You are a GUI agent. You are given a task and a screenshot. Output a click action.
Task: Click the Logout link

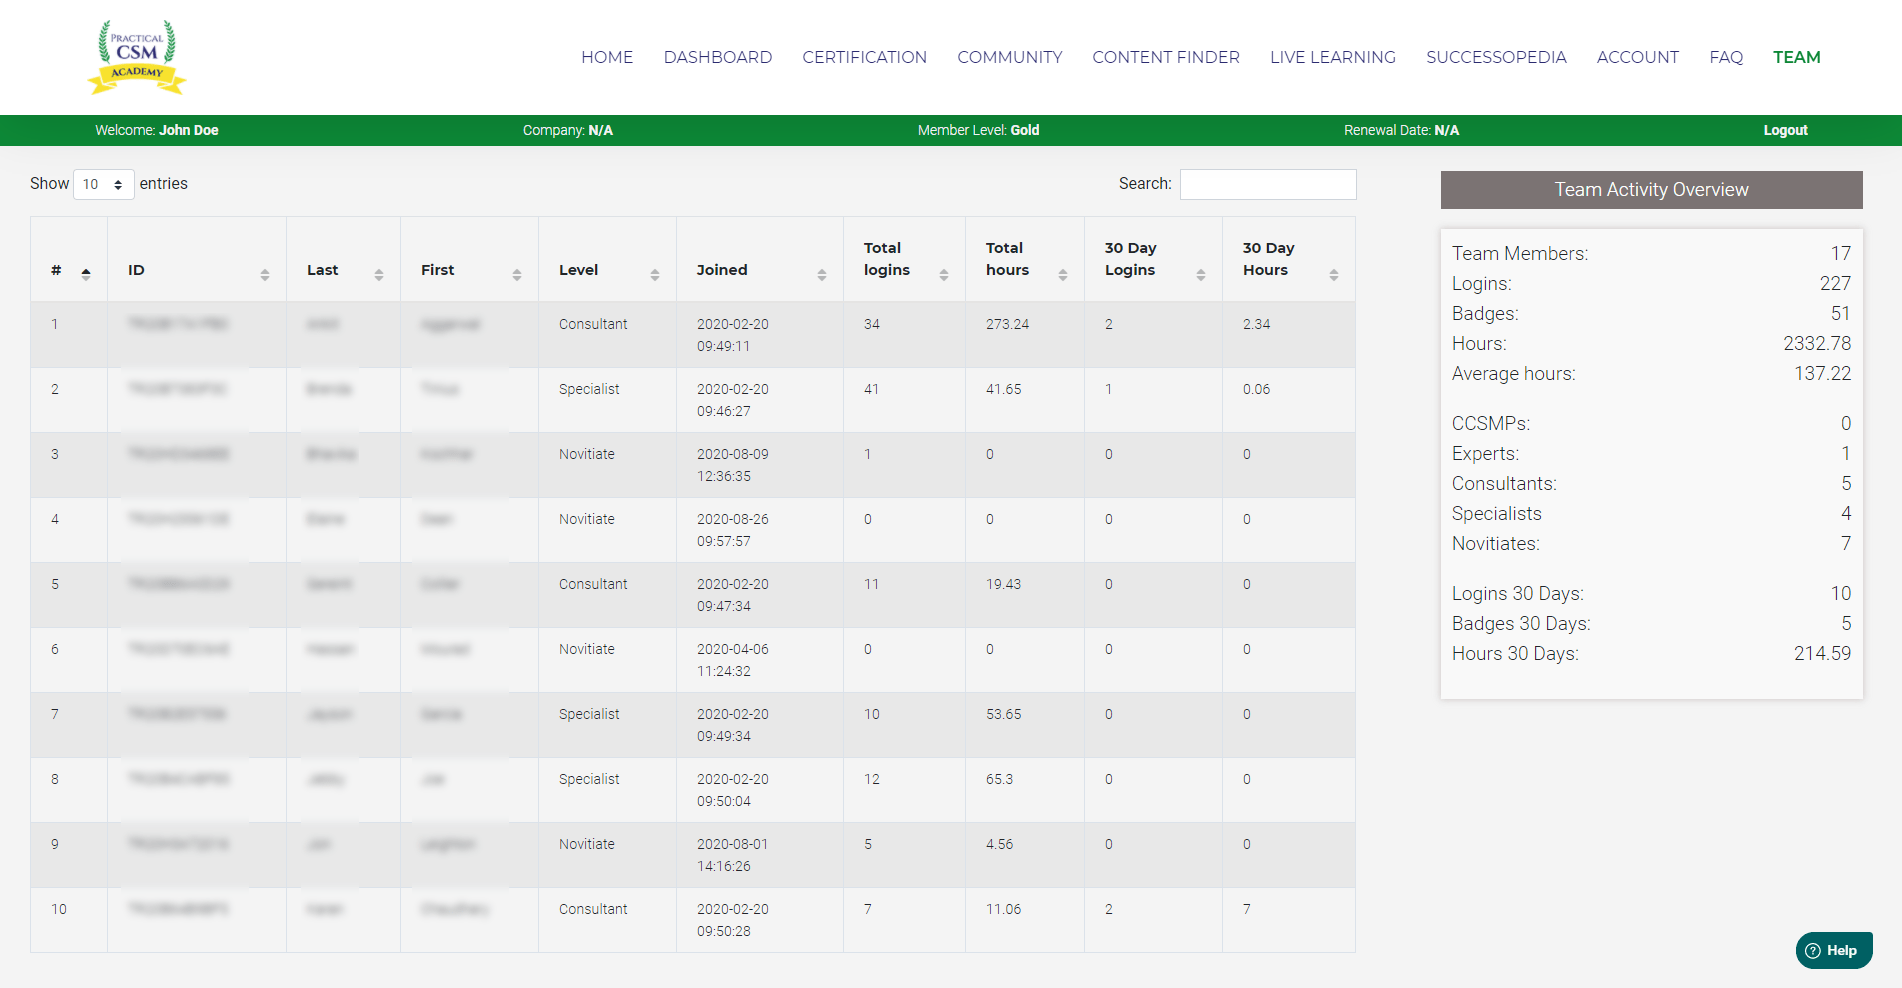coord(1784,130)
